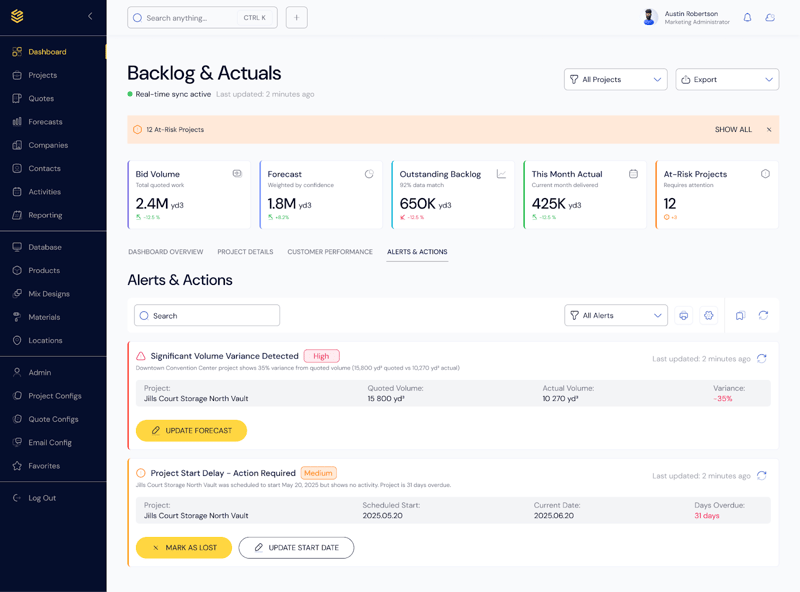
Task: Open the All Alerts filter dropdown
Action: [615, 316]
